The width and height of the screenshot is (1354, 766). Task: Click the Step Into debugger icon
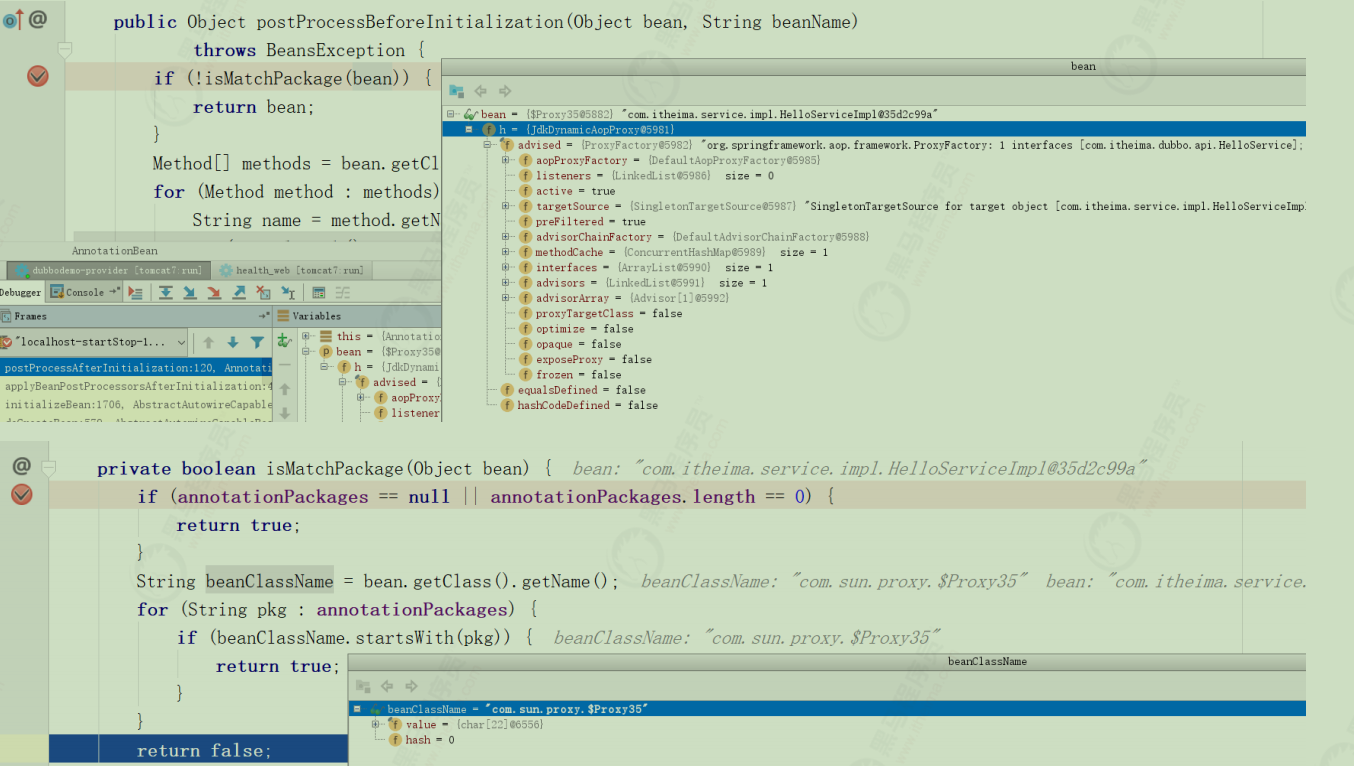click(189, 292)
